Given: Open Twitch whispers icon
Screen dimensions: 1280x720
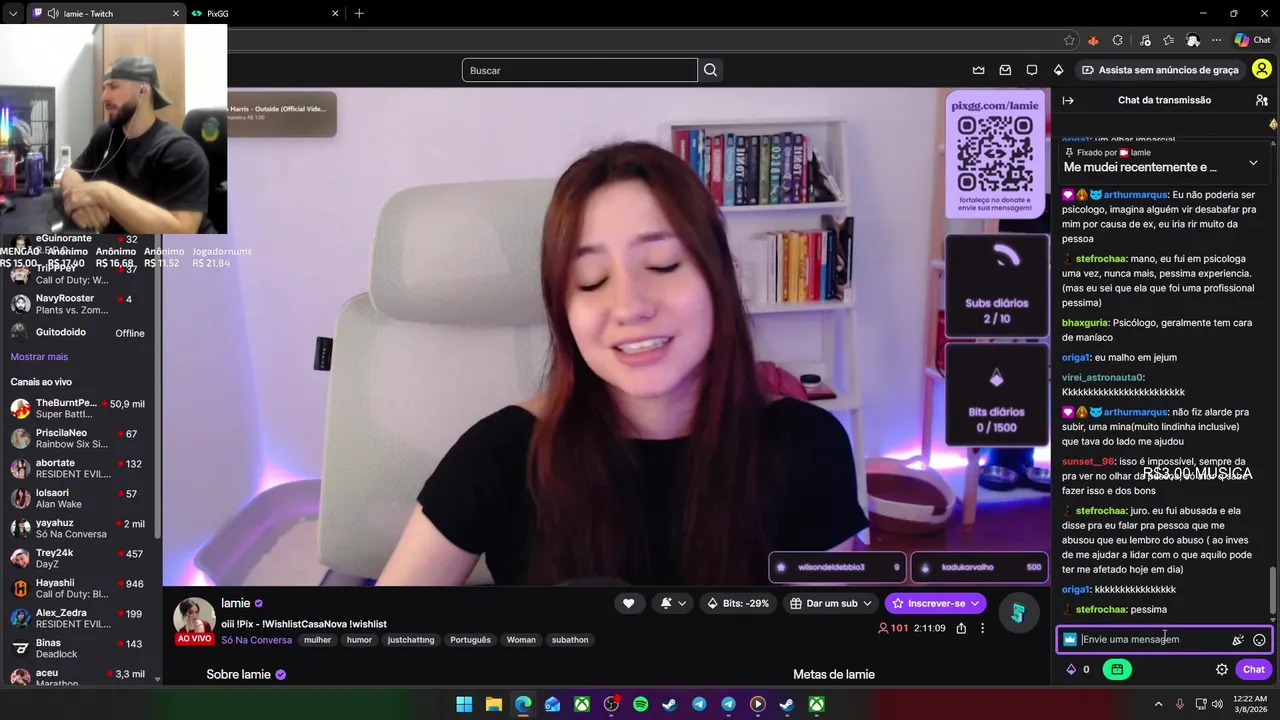Looking at the screenshot, I should [x=1031, y=70].
